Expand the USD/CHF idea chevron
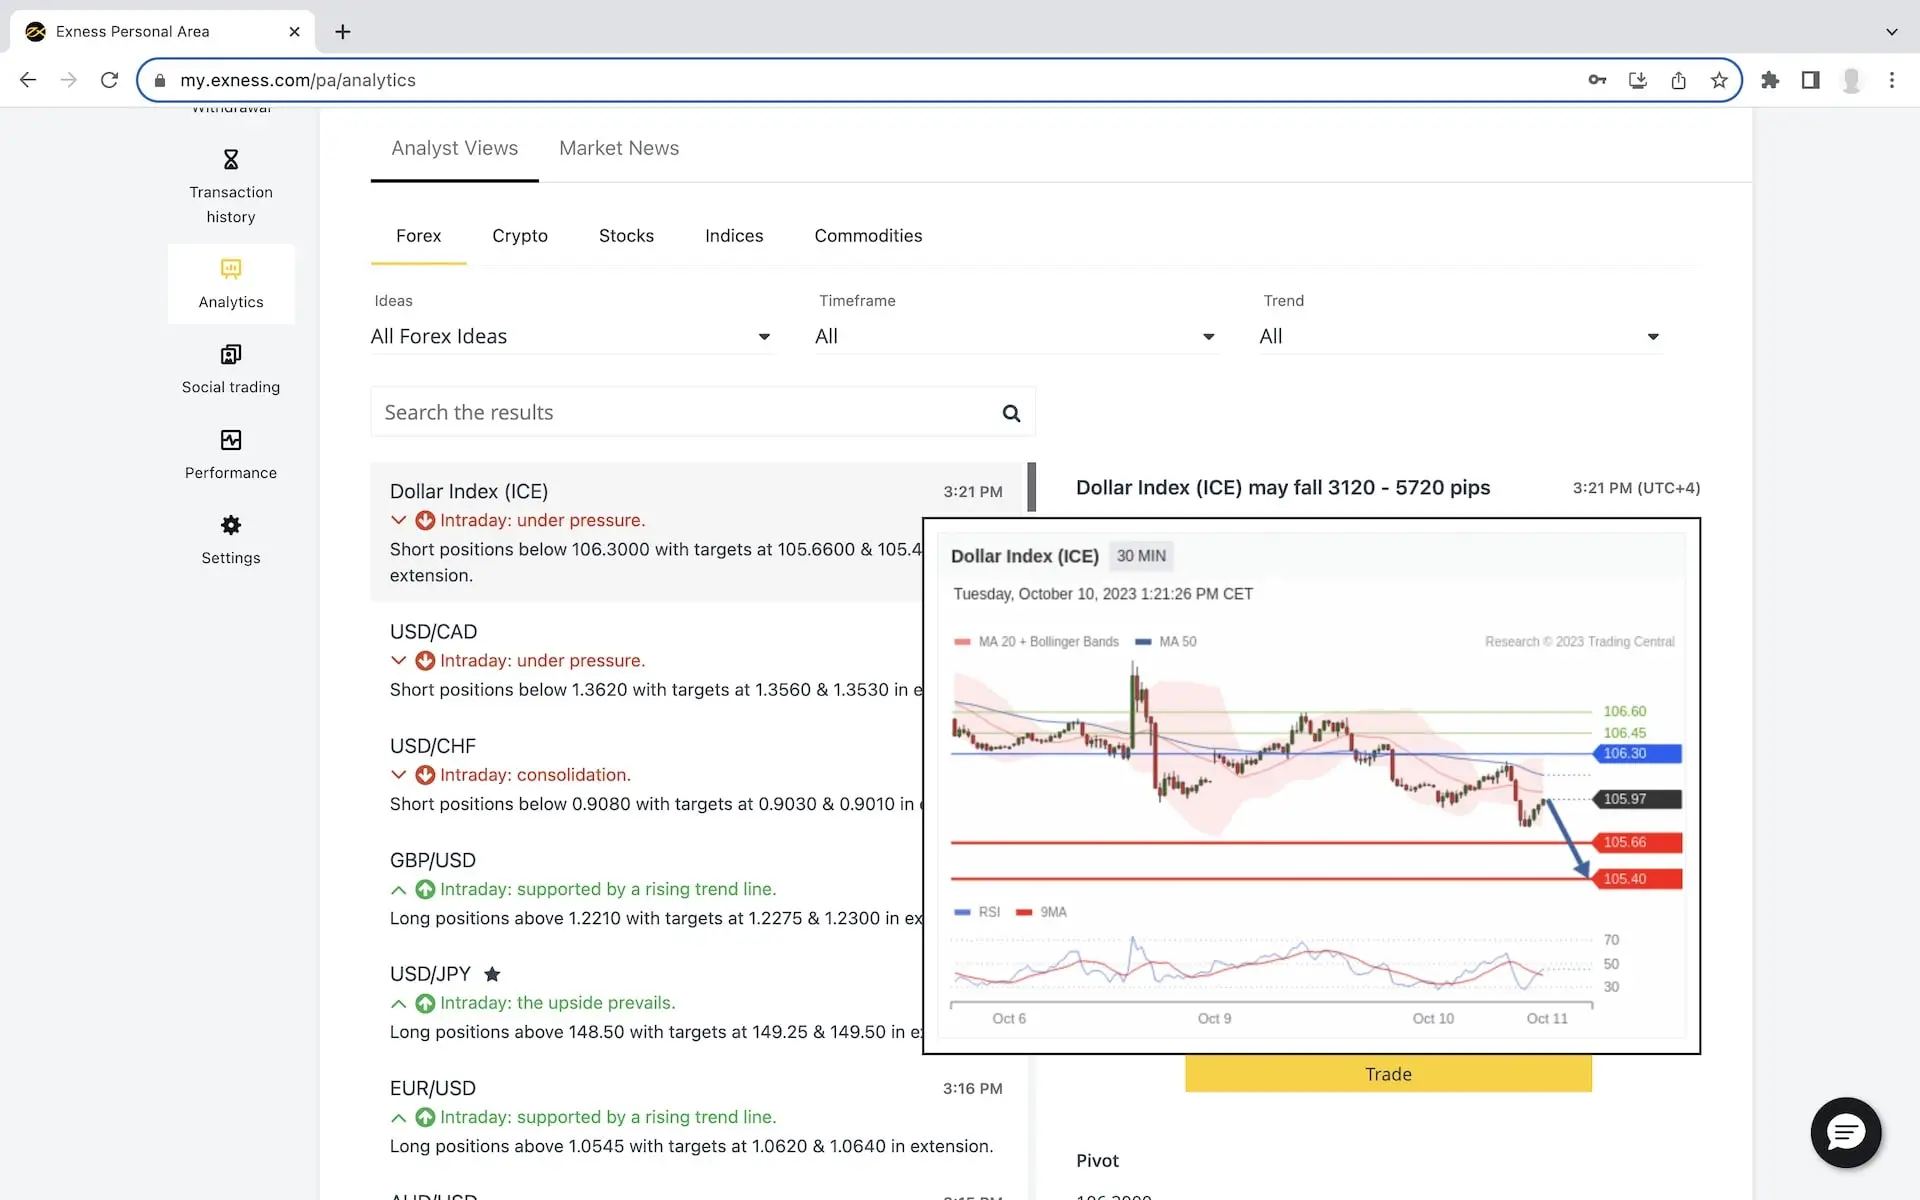This screenshot has height=1200, width=1920. 398,775
